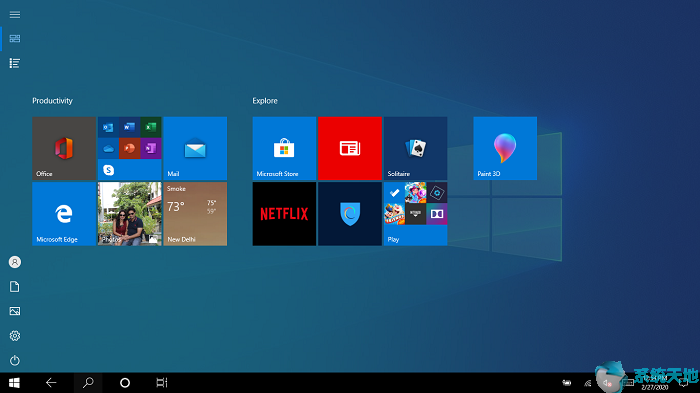Click the taskbar Back arrow
This screenshot has width=700, height=393.
point(51,383)
